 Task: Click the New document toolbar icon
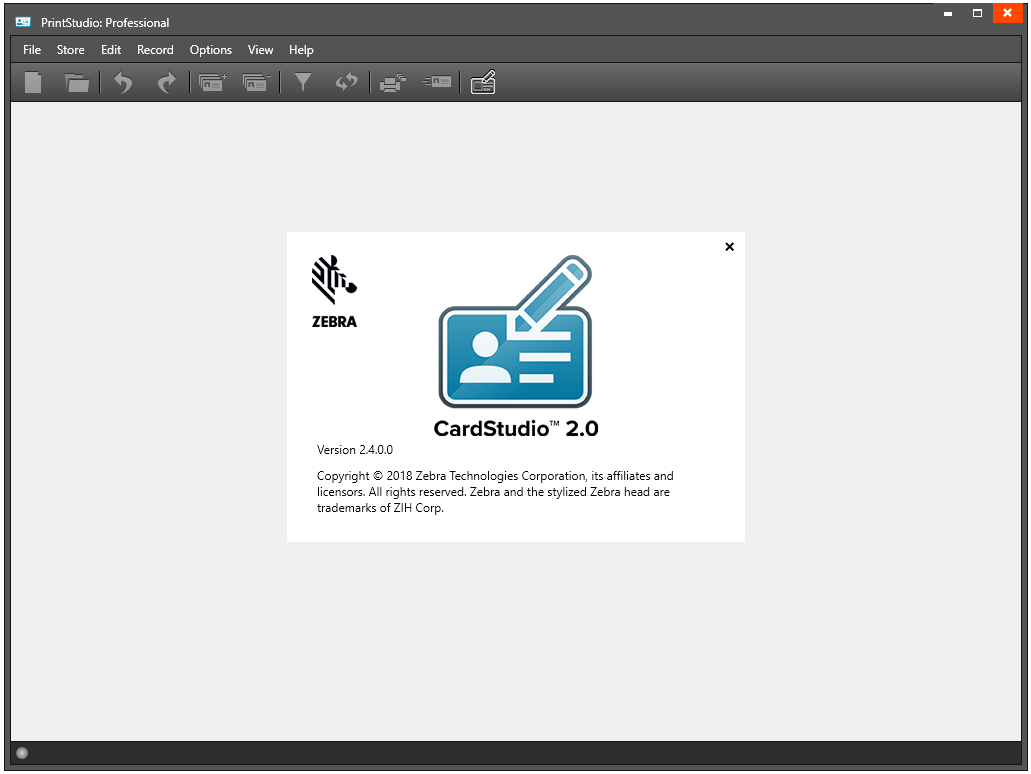(33, 82)
